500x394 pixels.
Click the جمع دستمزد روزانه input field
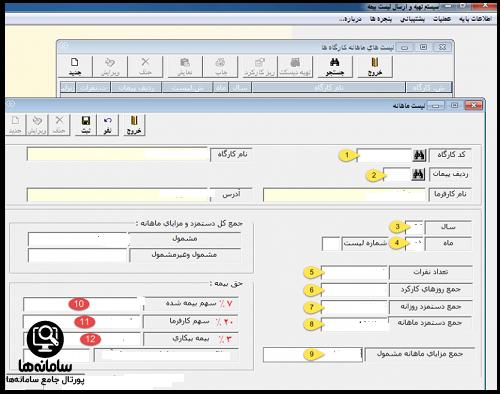[x=354, y=307]
